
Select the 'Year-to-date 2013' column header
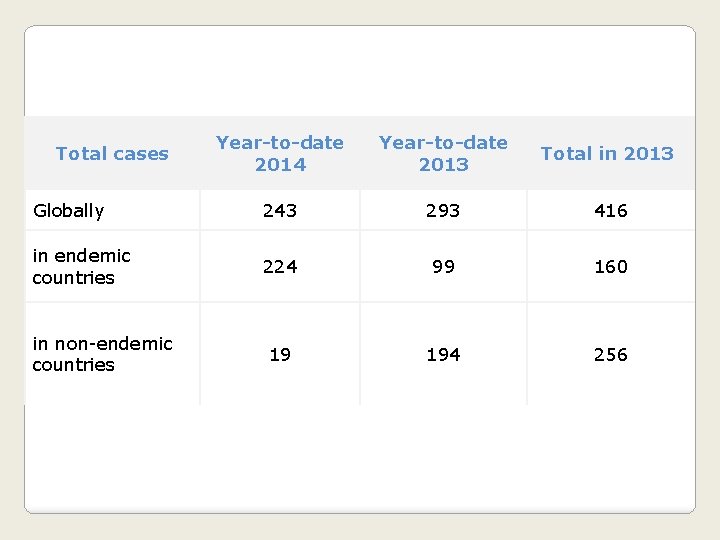(443, 153)
